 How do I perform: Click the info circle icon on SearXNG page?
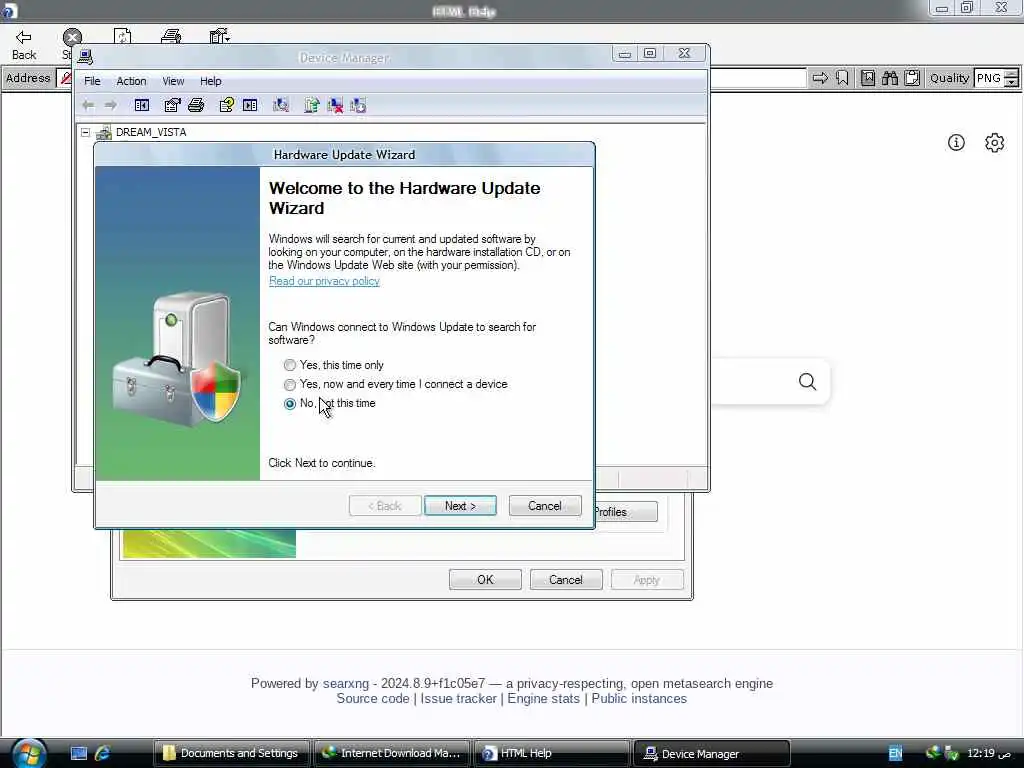pos(956,142)
